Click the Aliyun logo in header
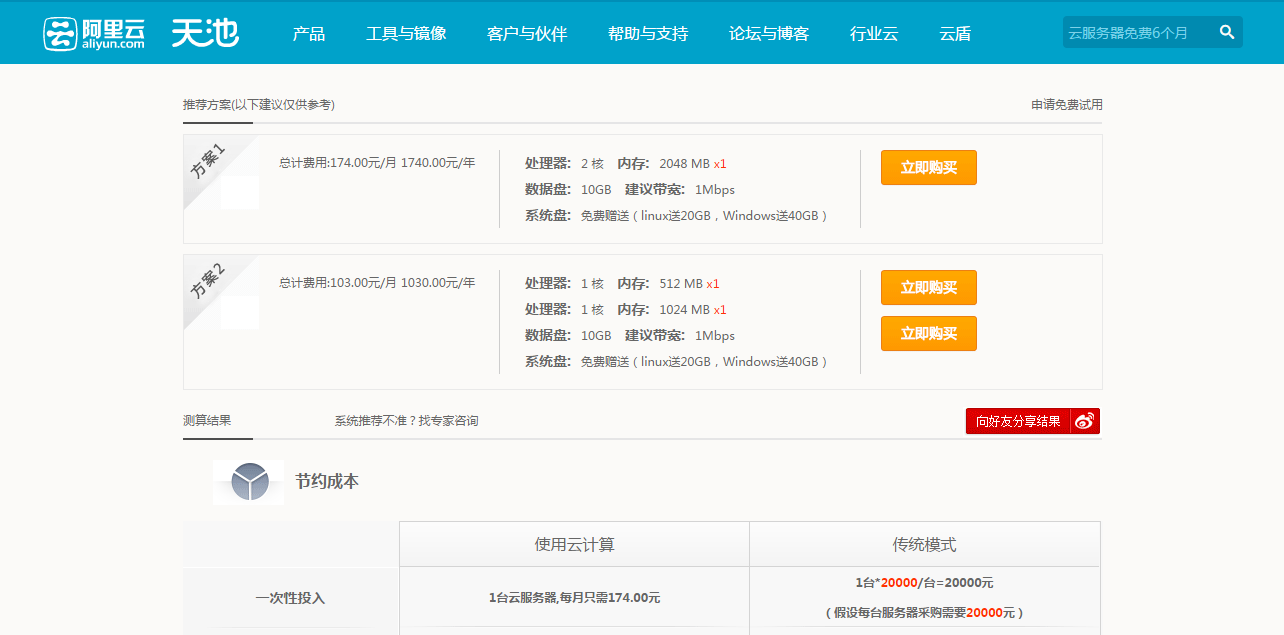 pyautogui.click(x=94, y=33)
